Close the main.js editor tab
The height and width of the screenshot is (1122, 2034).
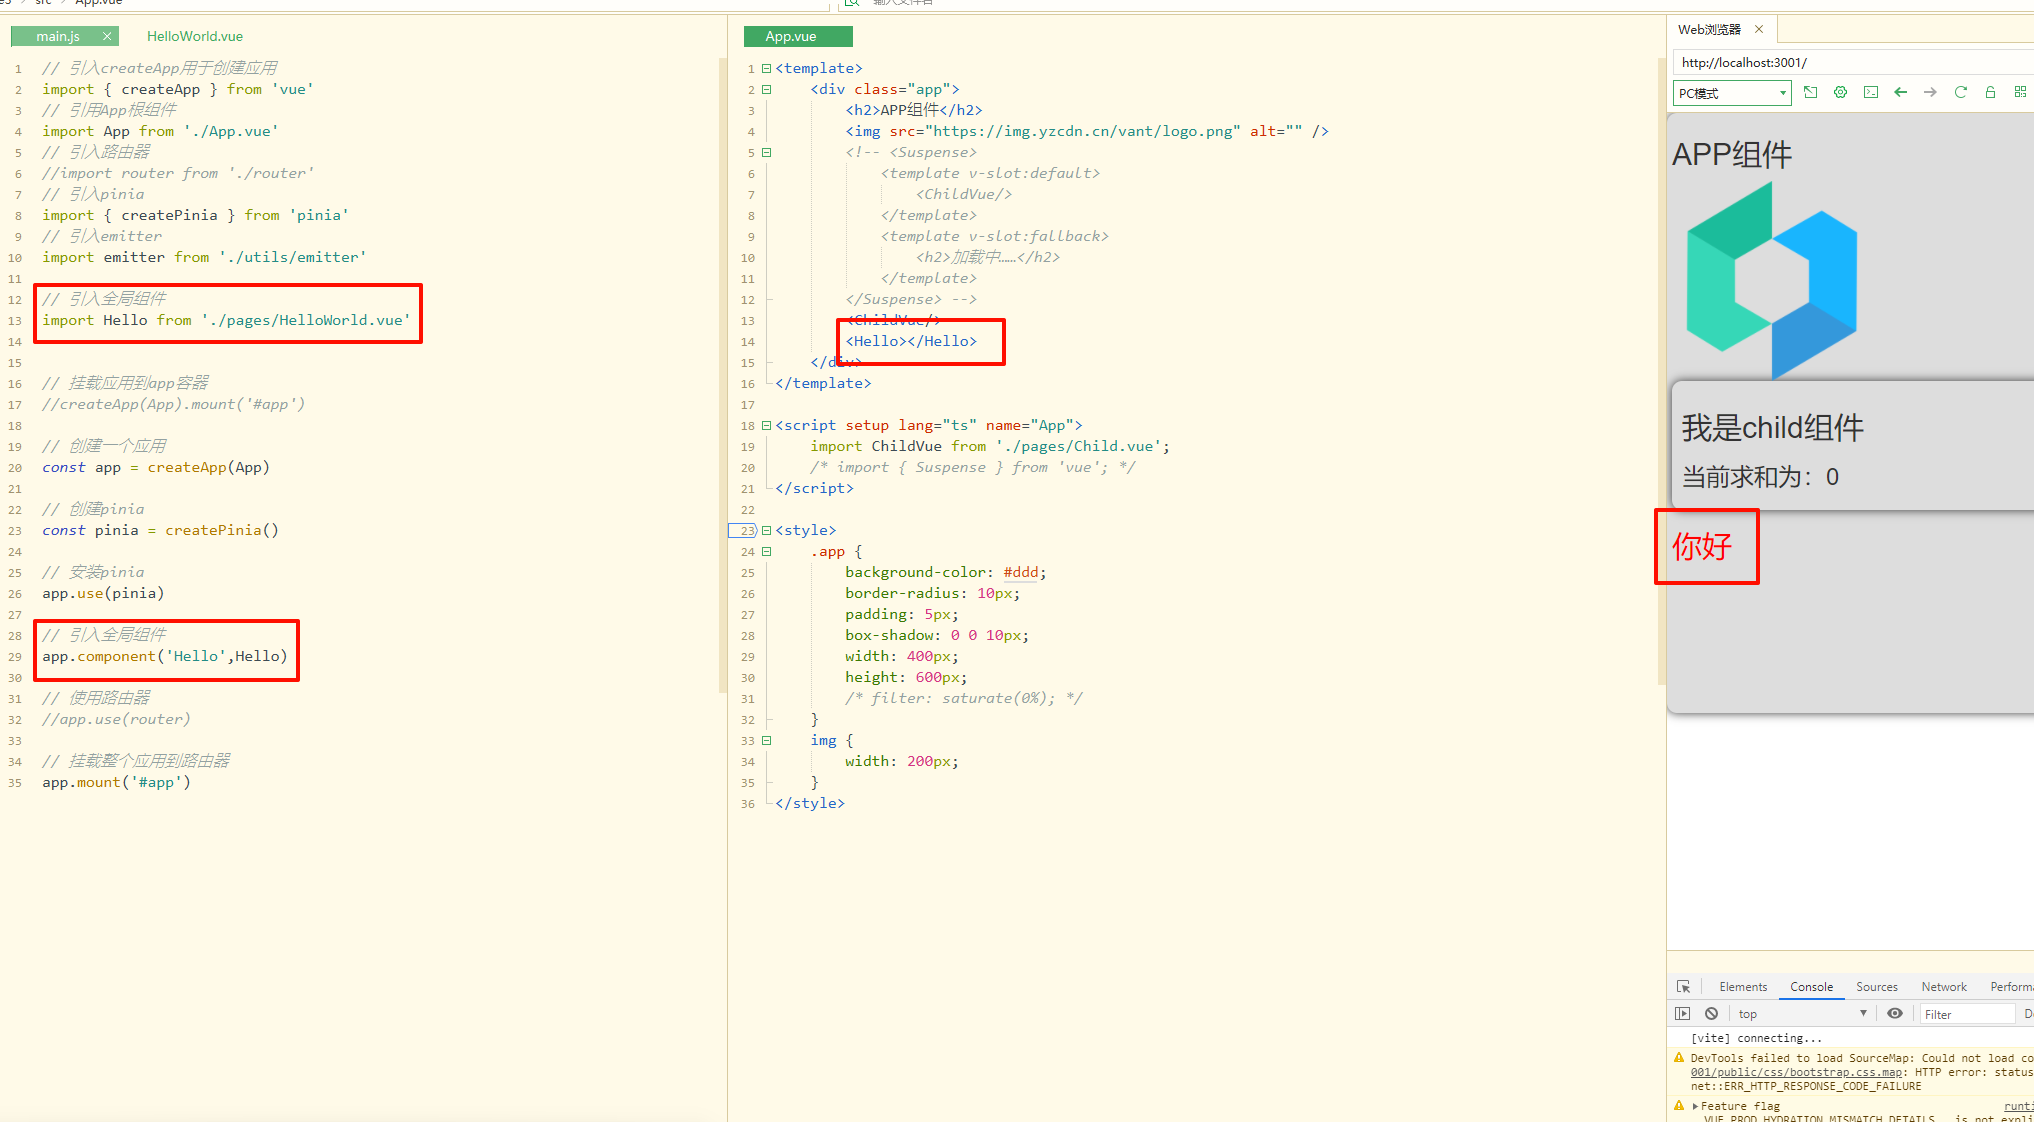107,36
